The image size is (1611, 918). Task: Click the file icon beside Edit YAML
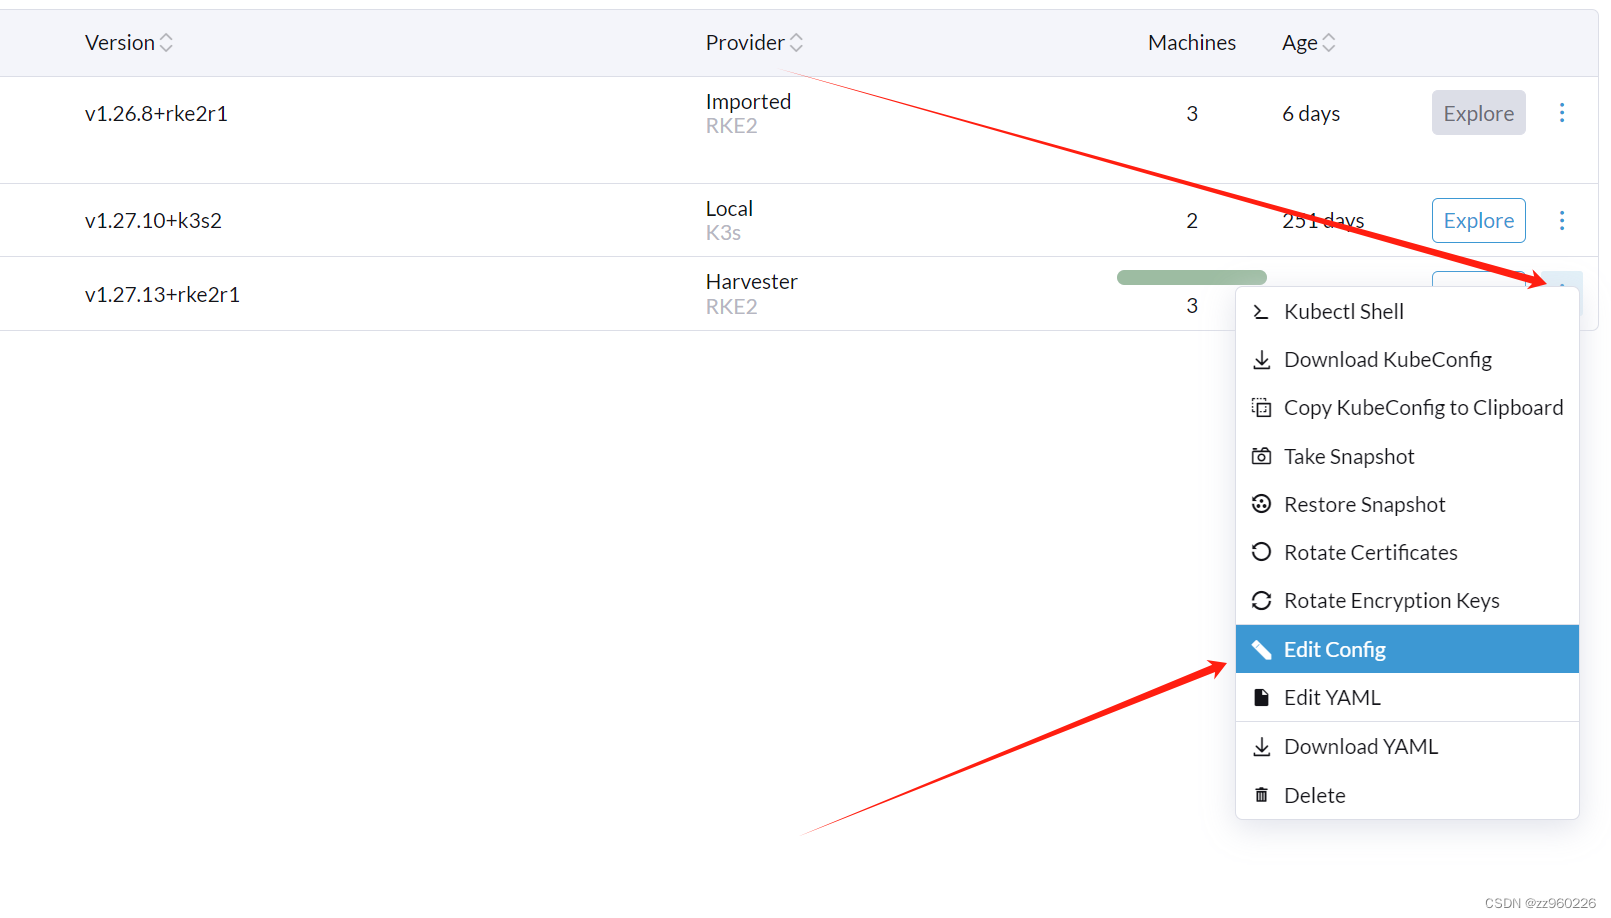pyautogui.click(x=1261, y=698)
